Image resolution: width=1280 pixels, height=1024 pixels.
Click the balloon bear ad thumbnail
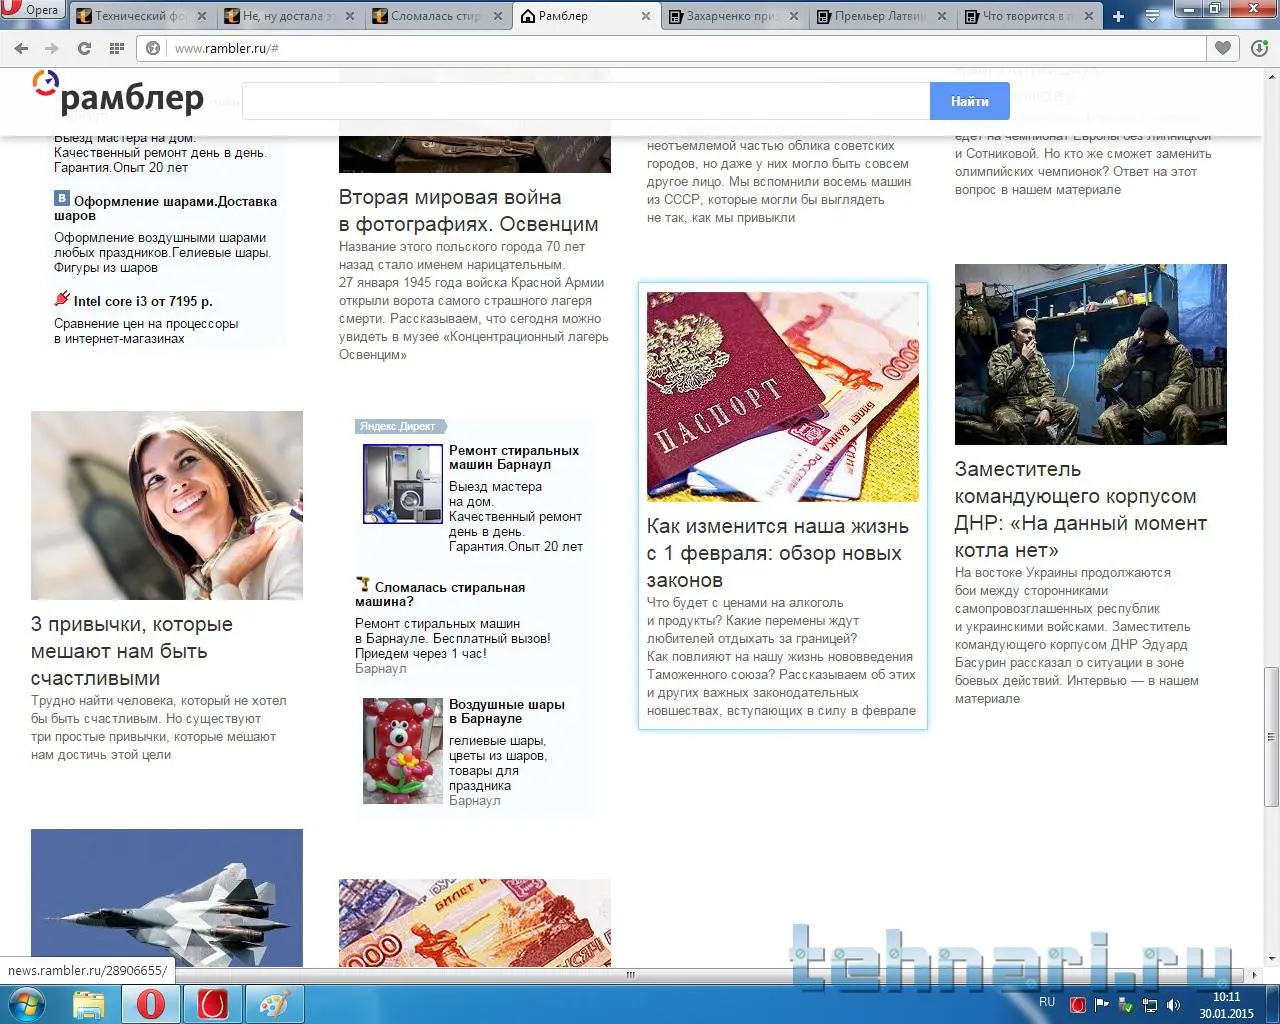coord(403,751)
